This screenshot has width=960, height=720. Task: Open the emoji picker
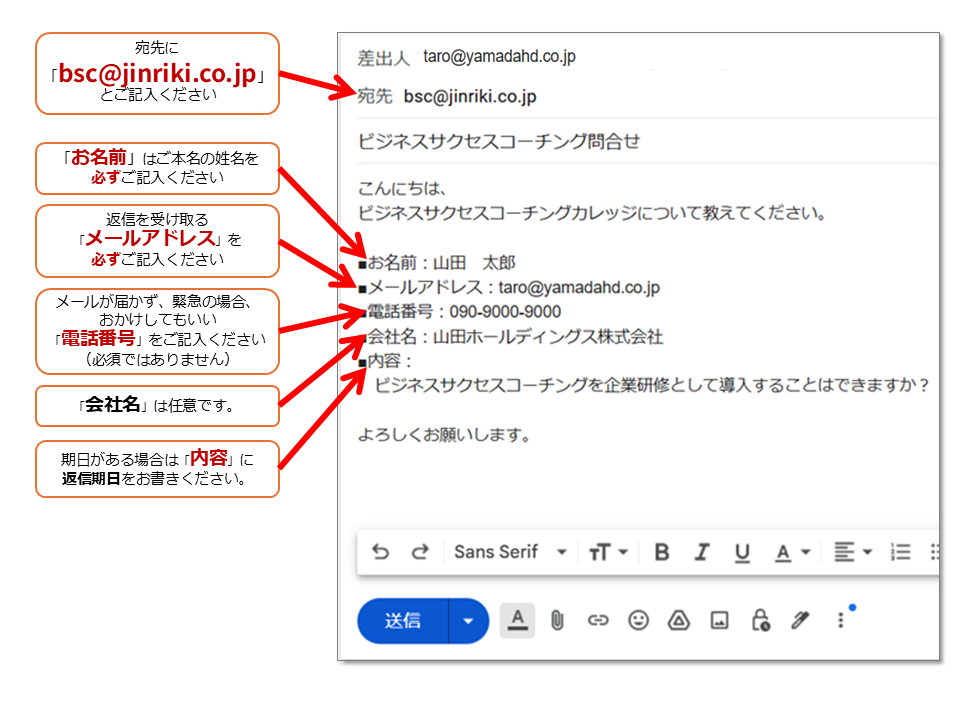[x=638, y=620]
